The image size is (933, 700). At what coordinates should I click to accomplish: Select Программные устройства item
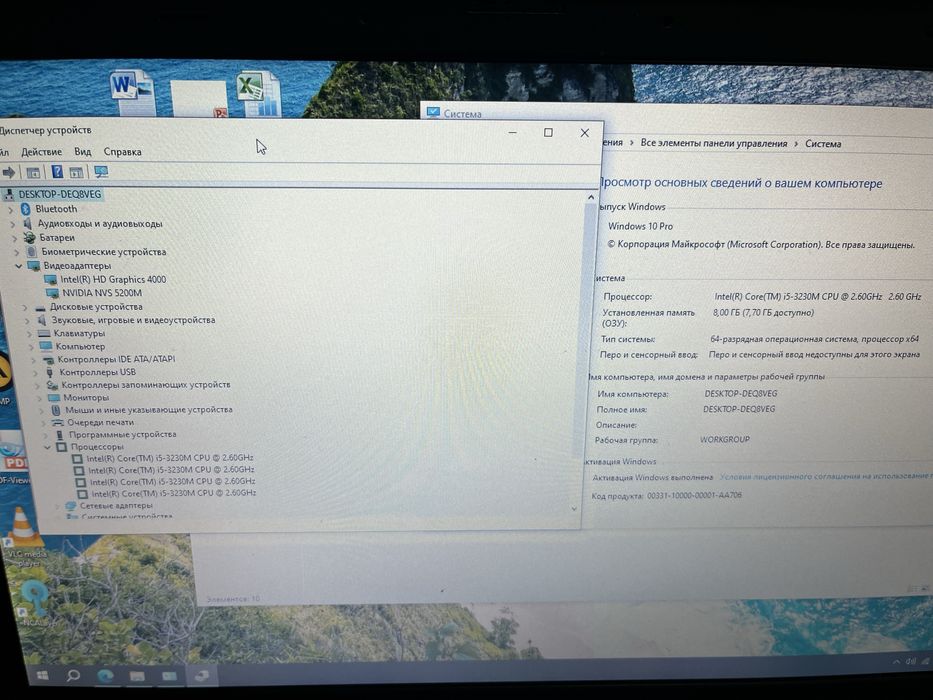click(x=123, y=435)
